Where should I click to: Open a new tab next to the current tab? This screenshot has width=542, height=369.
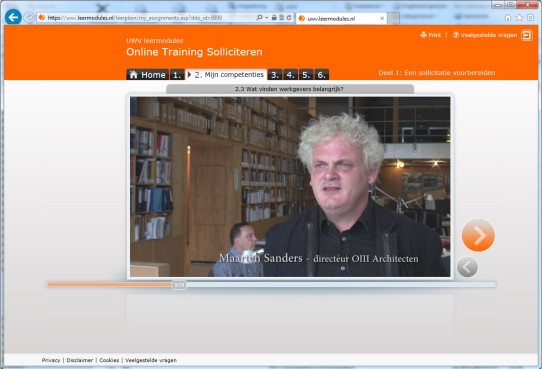coord(393,18)
